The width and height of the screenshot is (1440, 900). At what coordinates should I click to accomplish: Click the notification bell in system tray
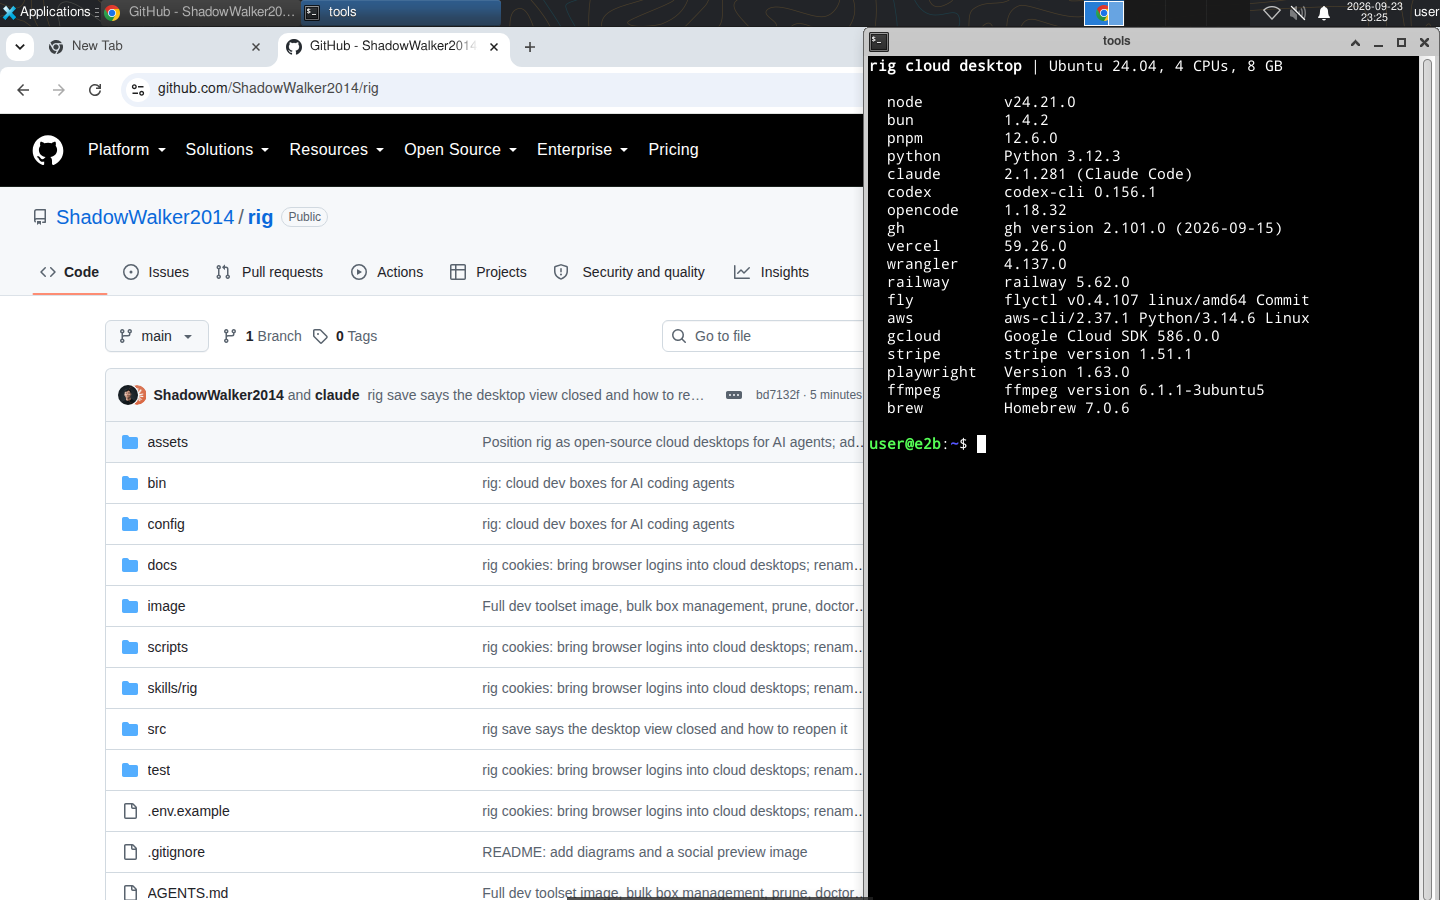point(1324,13)
